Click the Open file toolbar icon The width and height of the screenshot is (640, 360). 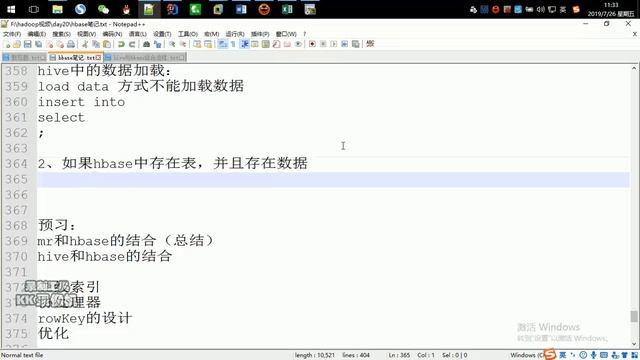[x=17, y=44]
